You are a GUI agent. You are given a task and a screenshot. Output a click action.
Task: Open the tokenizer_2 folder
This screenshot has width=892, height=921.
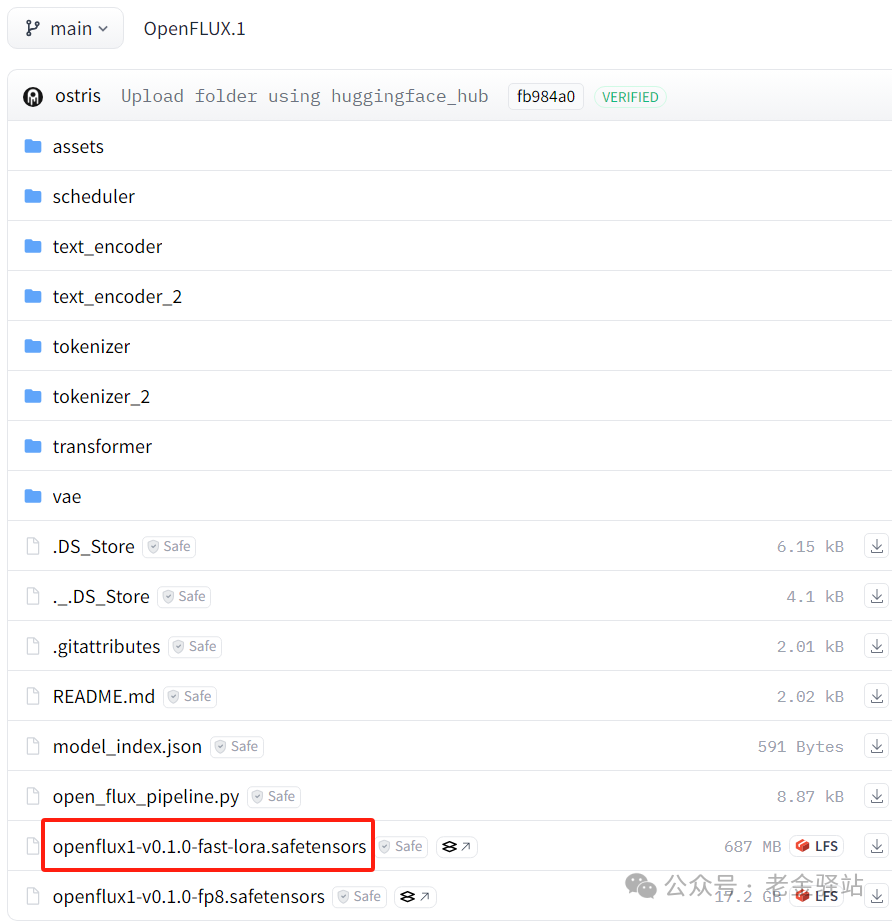pyautogui.click(x=101, y=396)
